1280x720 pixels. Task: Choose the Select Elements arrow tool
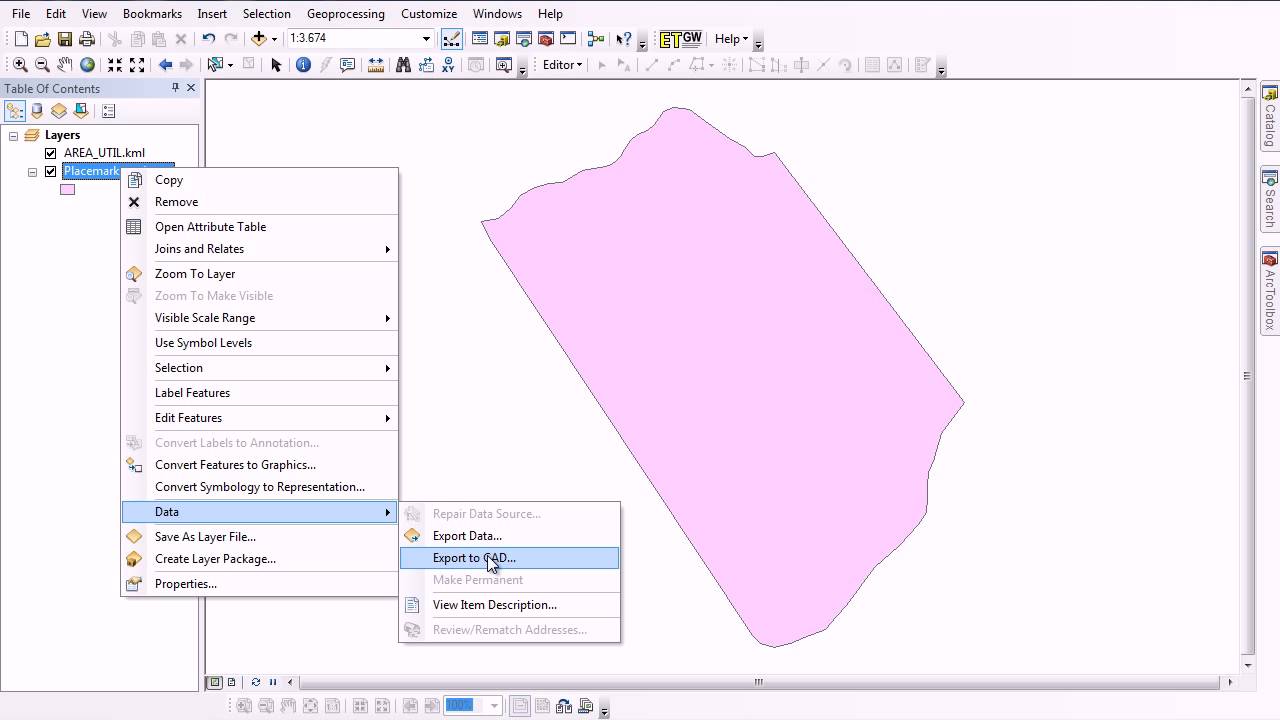(277, 65)
